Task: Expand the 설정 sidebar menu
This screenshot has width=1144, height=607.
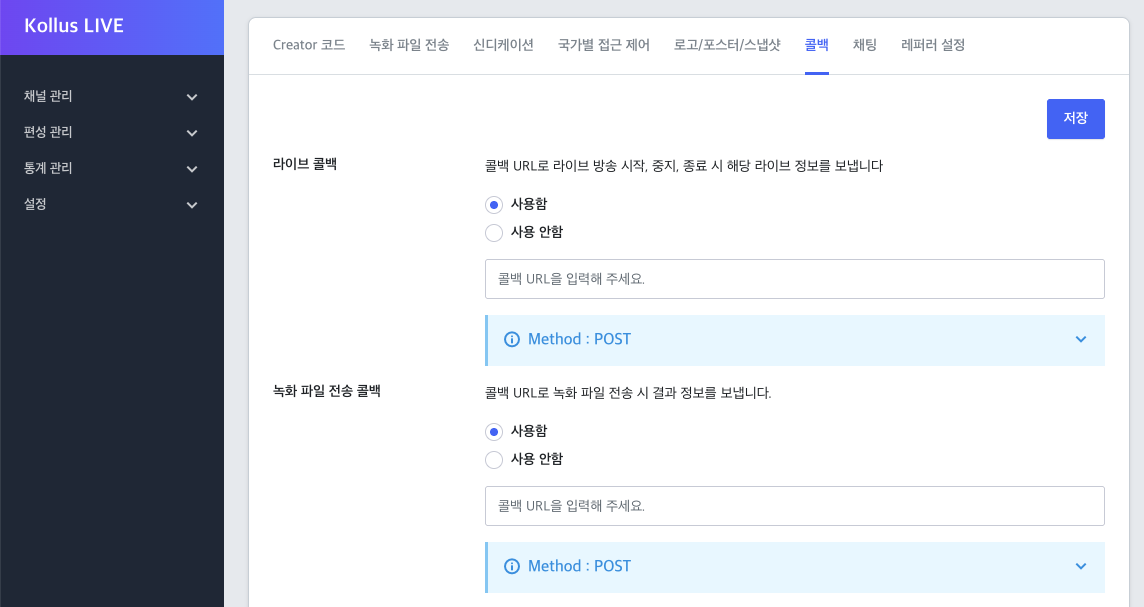Action: 112,204
